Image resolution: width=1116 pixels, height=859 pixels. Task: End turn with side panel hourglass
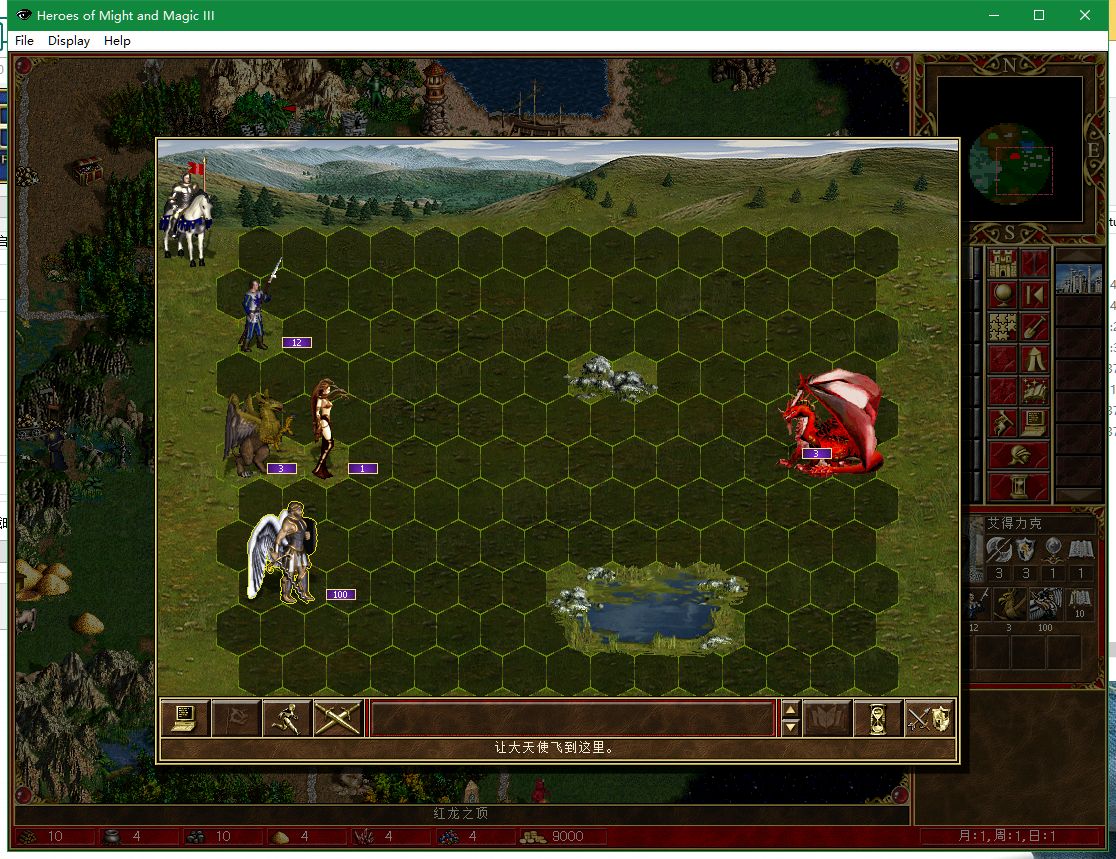coord(1018,488)
